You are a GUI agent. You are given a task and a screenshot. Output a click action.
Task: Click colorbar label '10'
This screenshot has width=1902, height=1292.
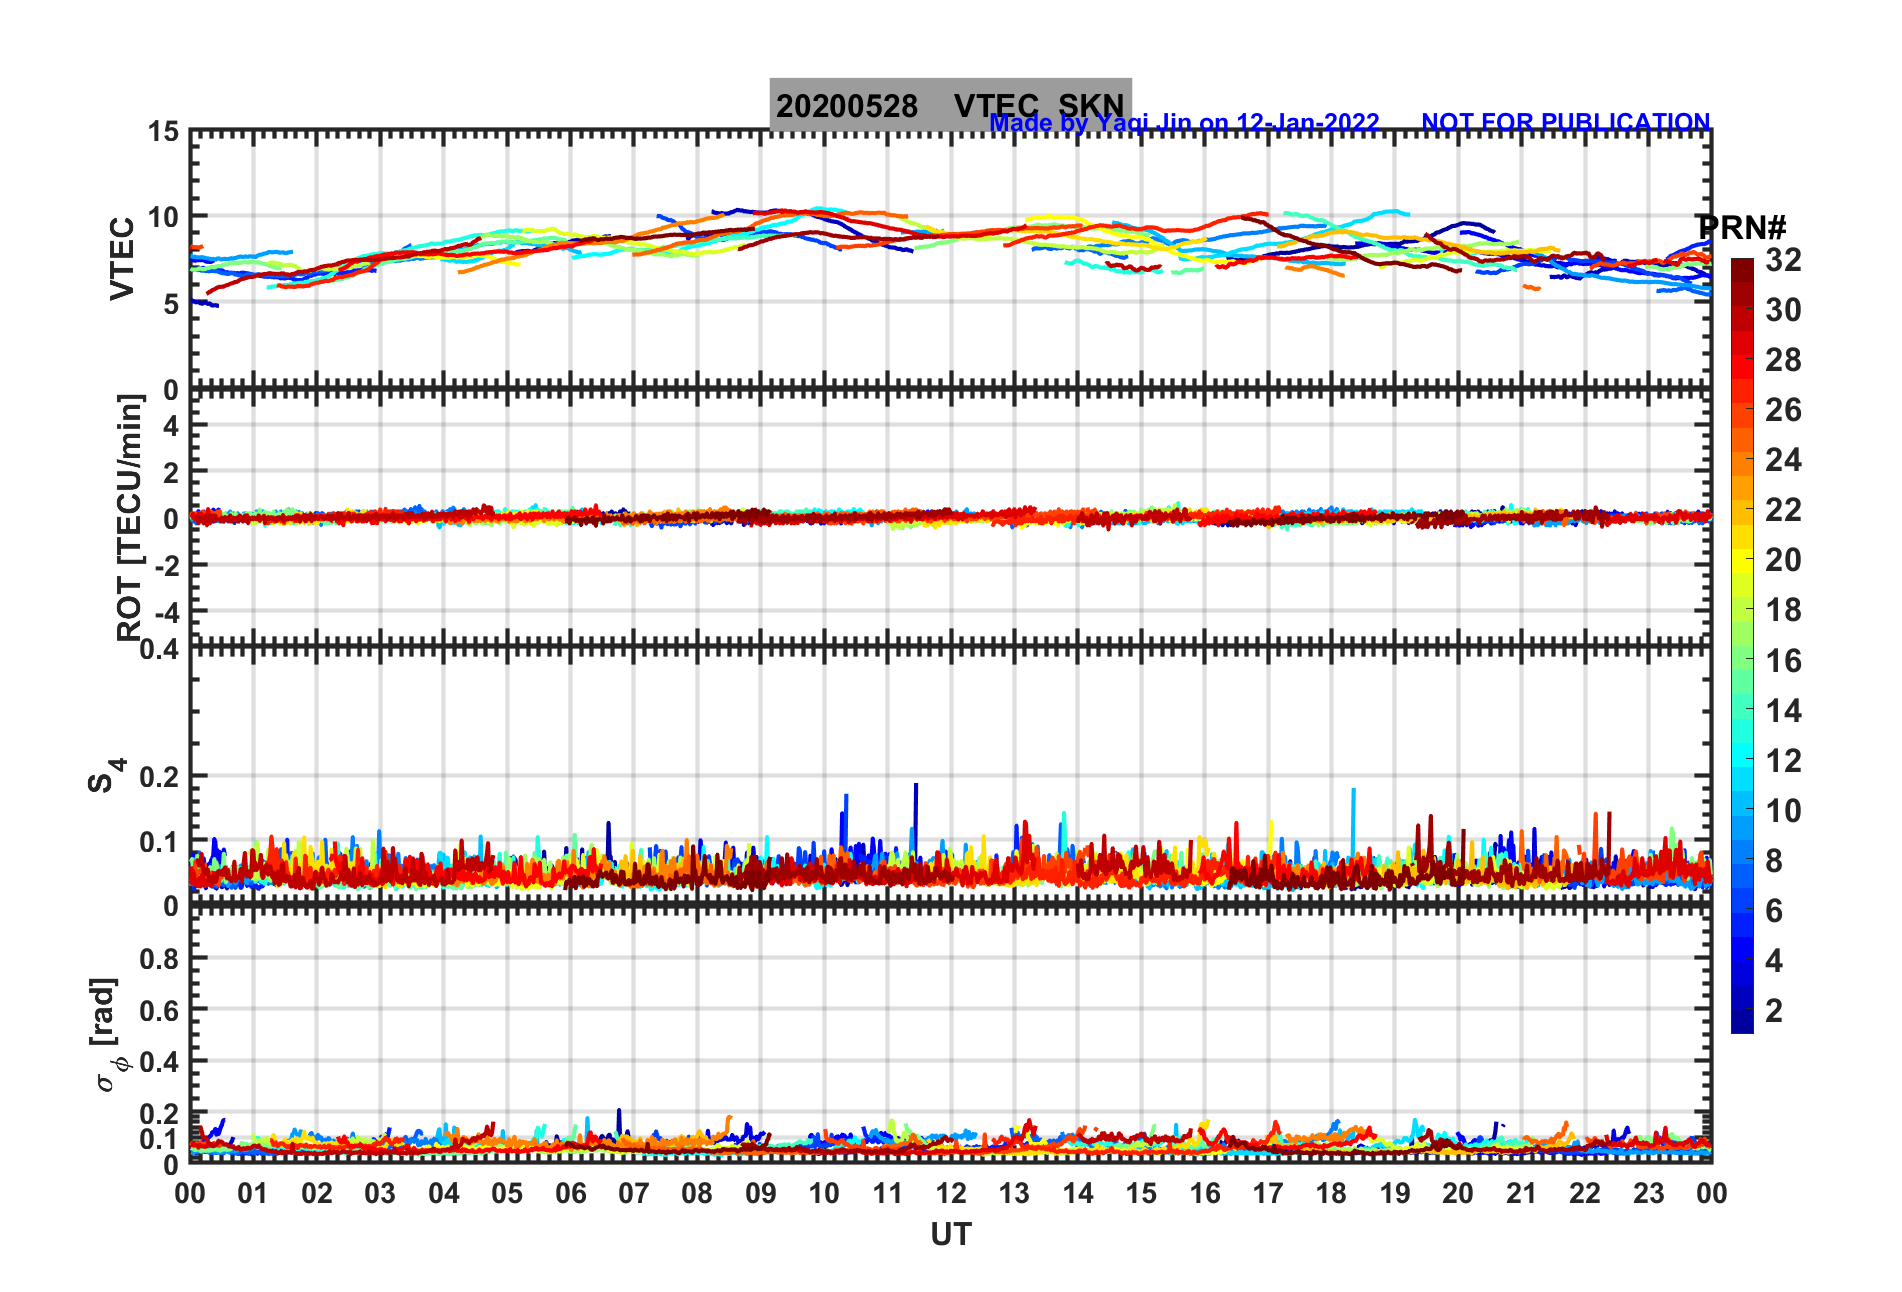pyautogui.click(x=1783, y=811)
